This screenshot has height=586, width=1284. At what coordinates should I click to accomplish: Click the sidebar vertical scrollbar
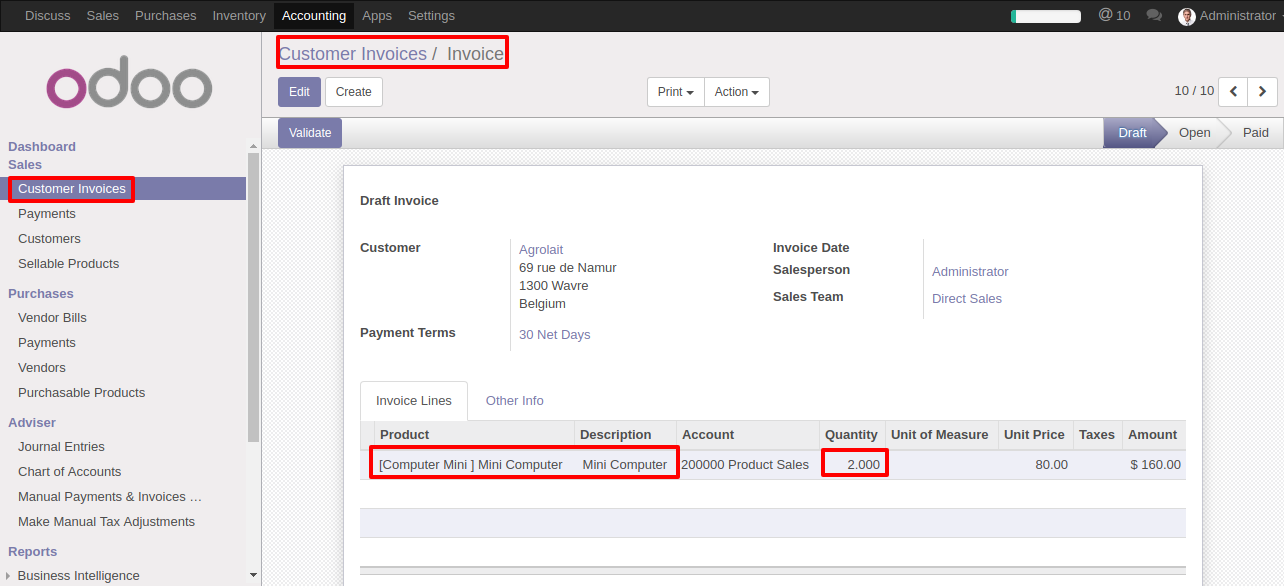[x=253, y=296]
